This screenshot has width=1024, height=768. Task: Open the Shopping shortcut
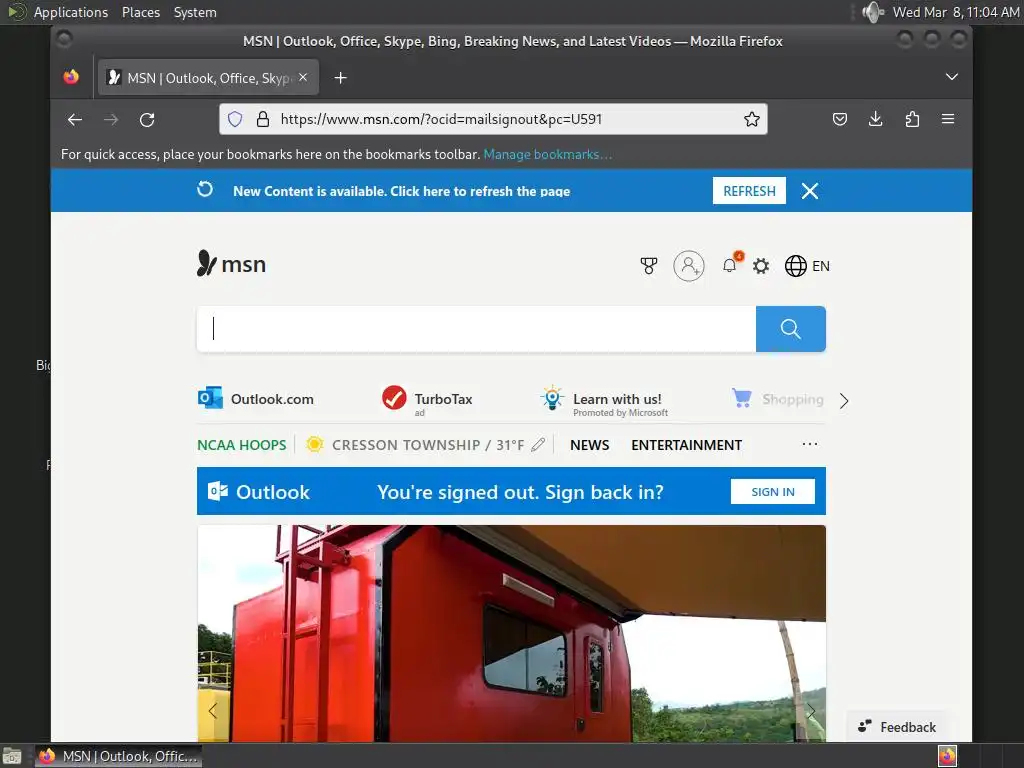point(777,398)
